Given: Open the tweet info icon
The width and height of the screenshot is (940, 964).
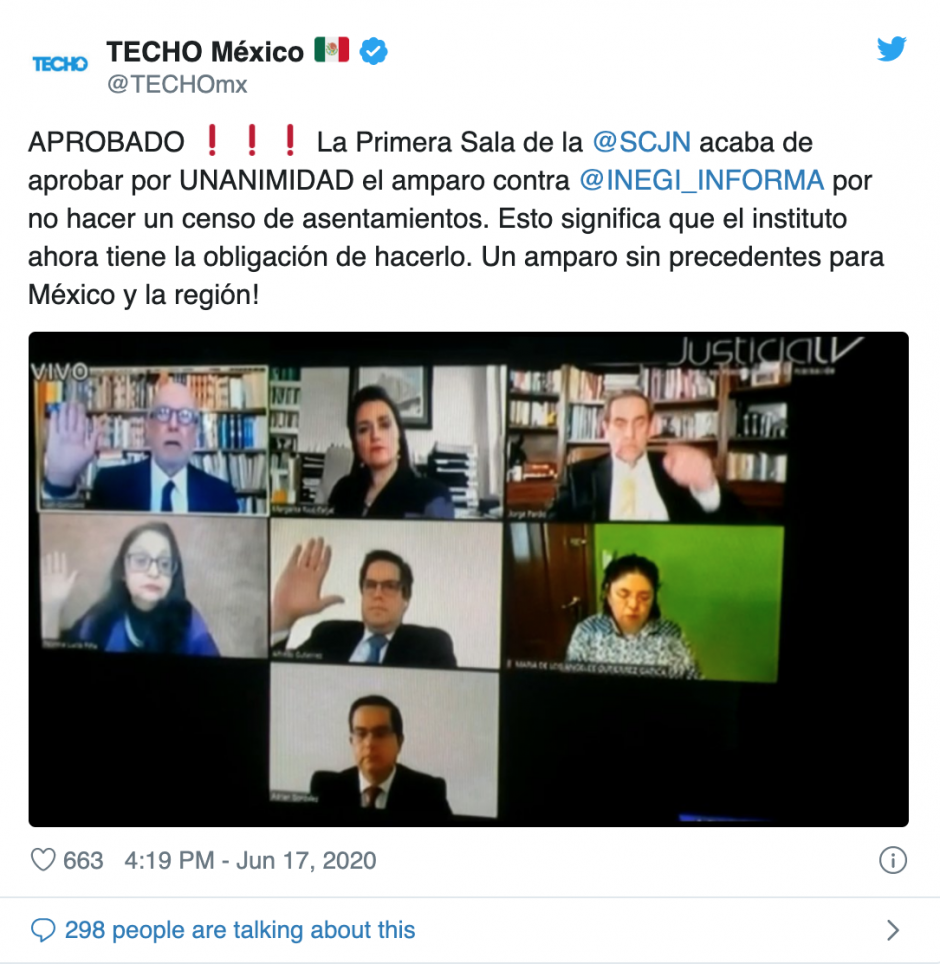Looking at the screenshot, I should [893, 860].
